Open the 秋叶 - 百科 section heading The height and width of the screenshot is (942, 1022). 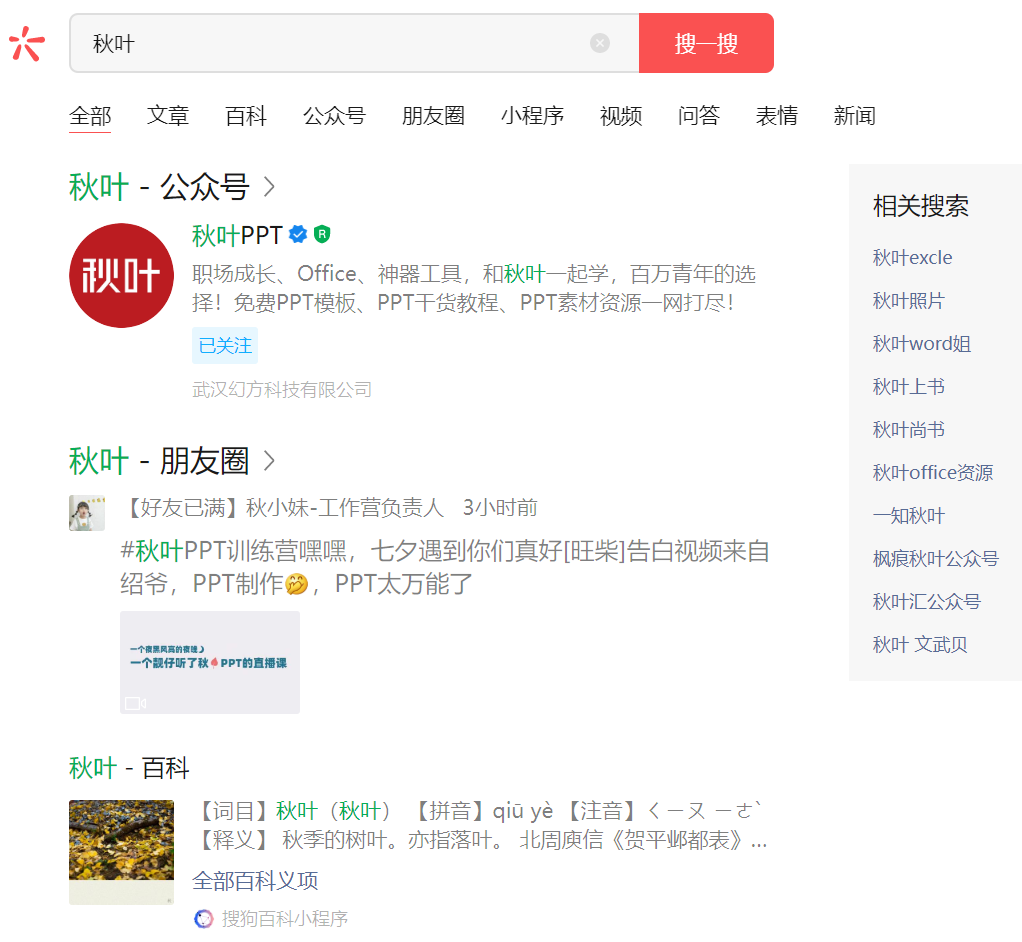[129, 768]
